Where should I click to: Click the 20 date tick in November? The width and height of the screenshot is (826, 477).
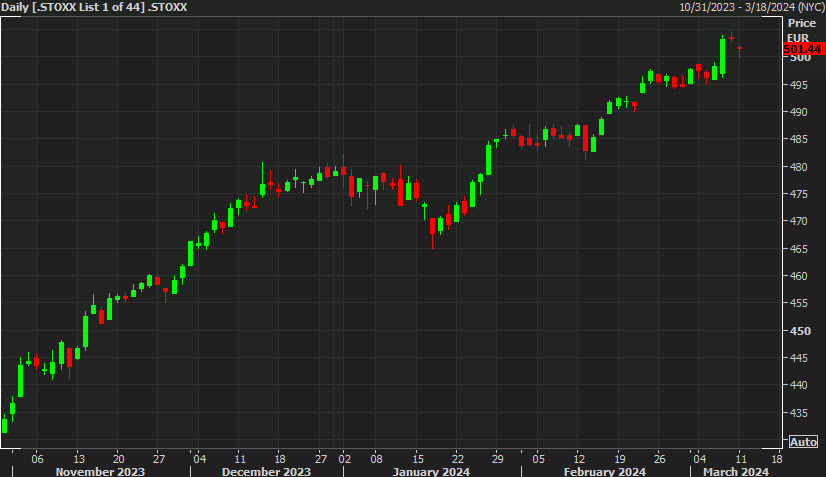pos(119,459)
